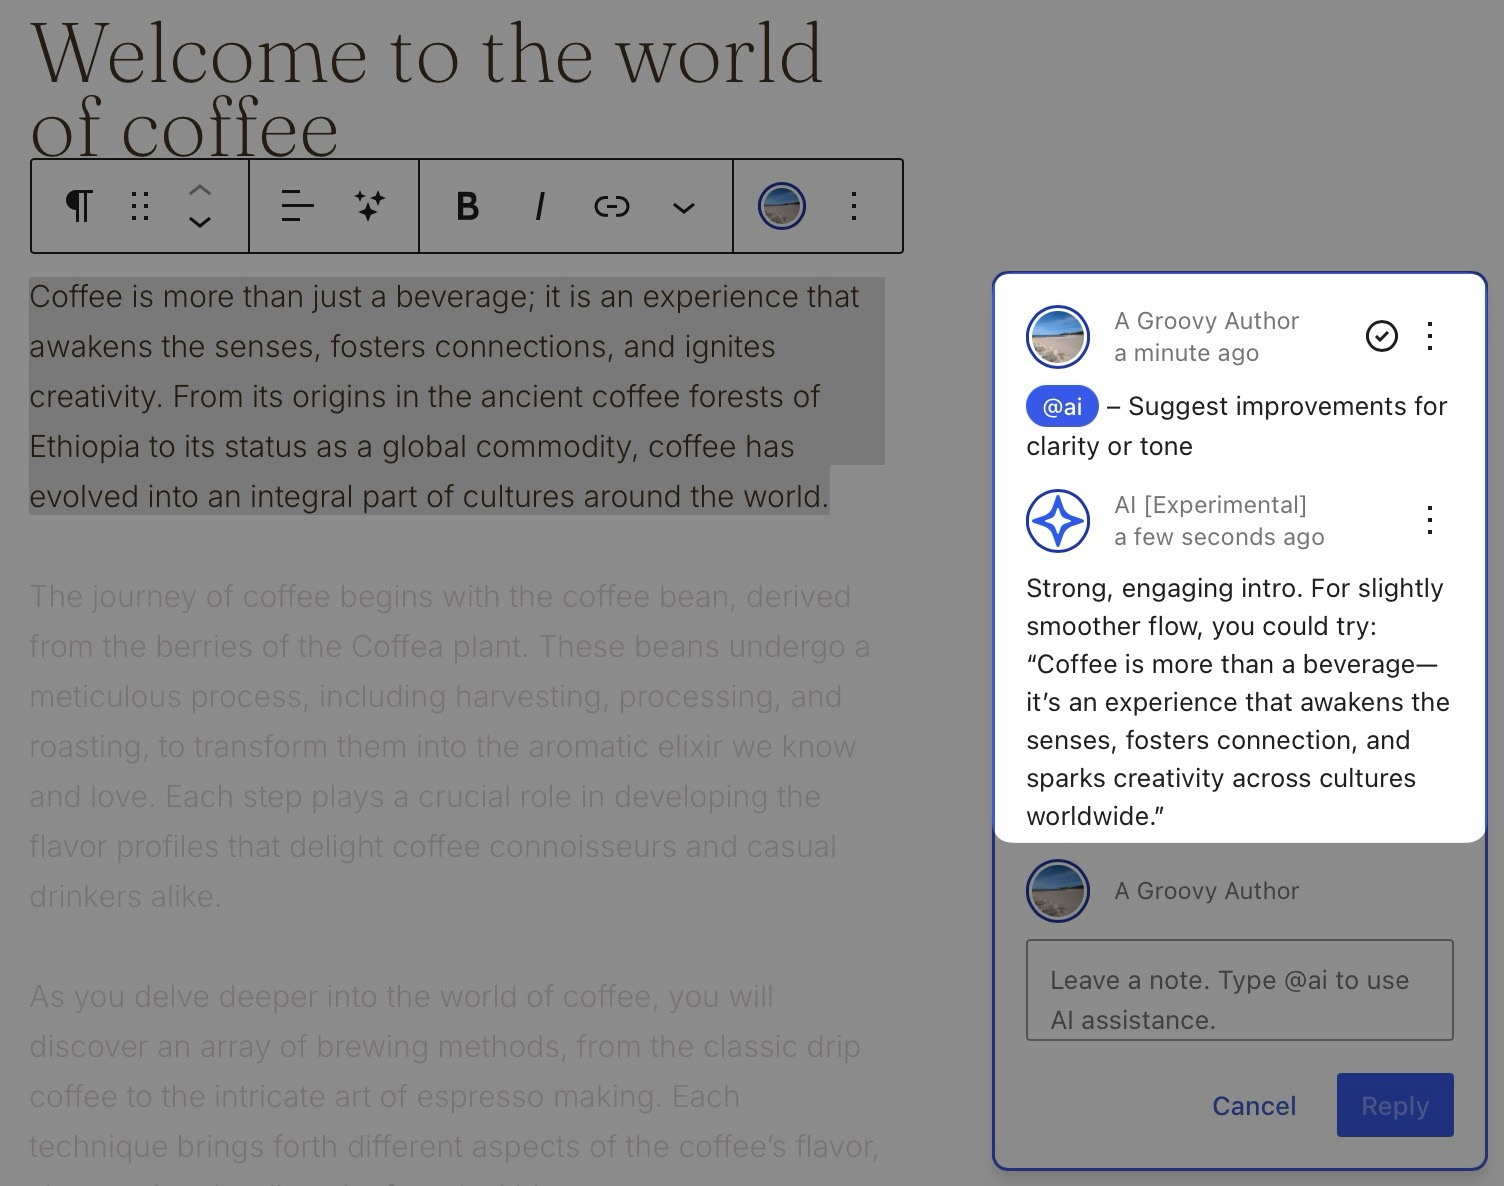Mark the note as resolved

(1381, 336)
